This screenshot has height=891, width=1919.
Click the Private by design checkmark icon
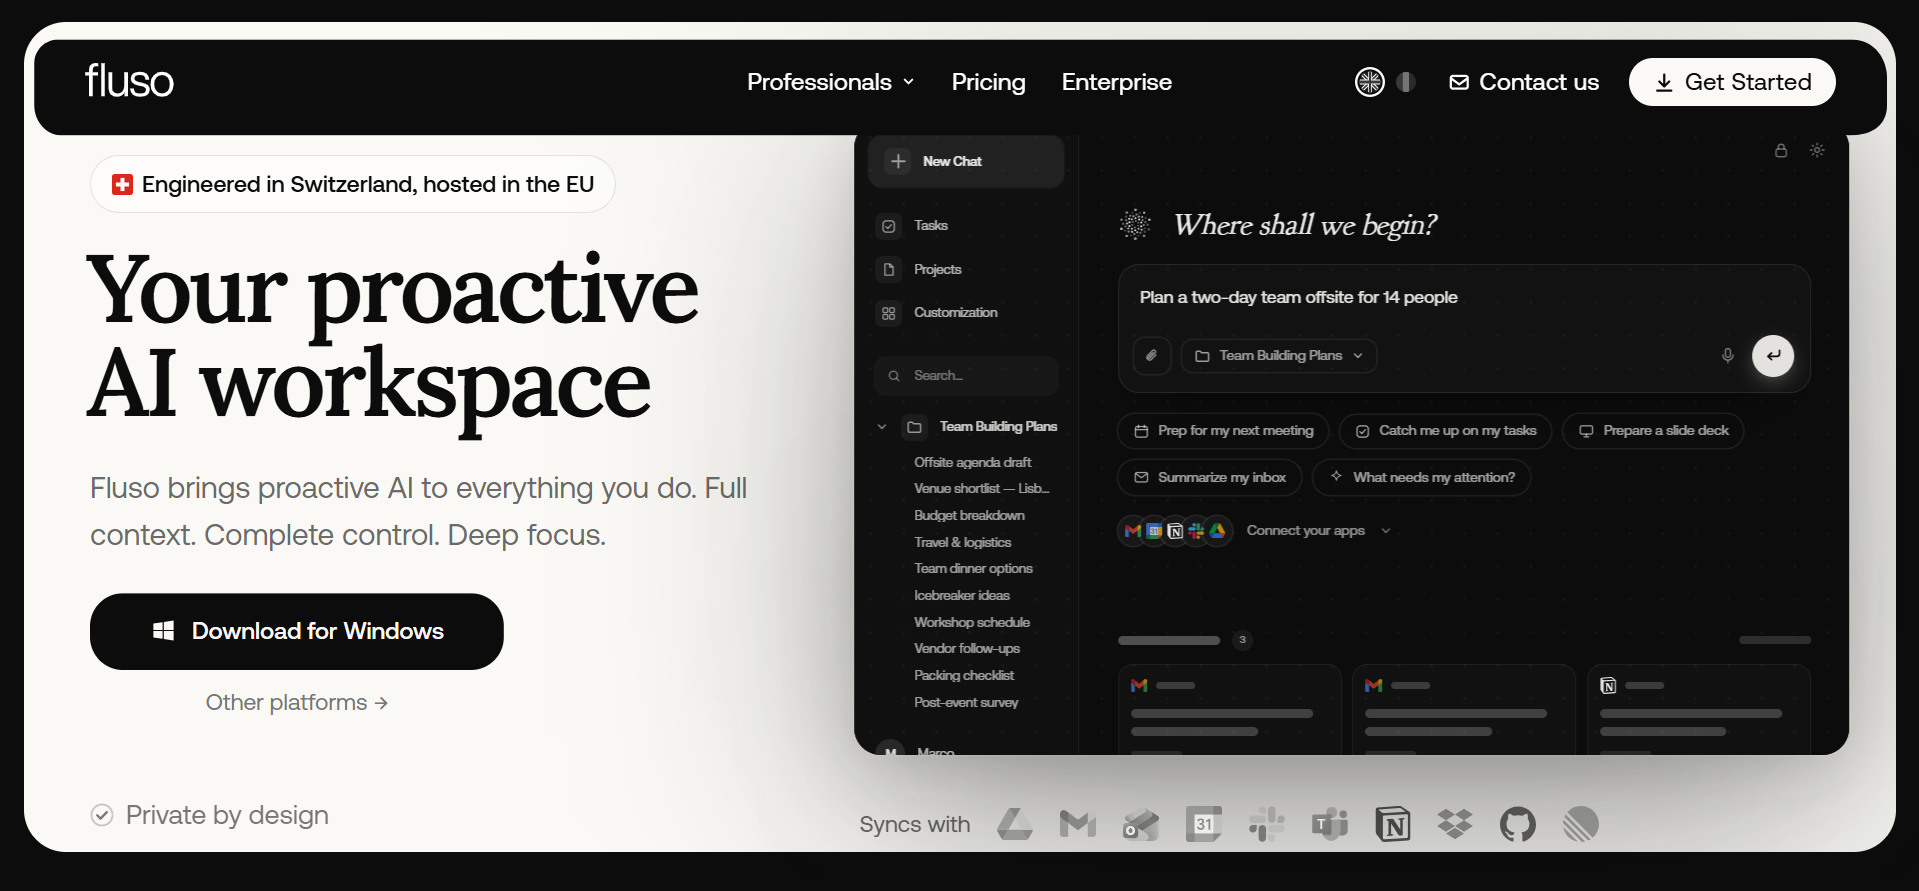[102, 815]
